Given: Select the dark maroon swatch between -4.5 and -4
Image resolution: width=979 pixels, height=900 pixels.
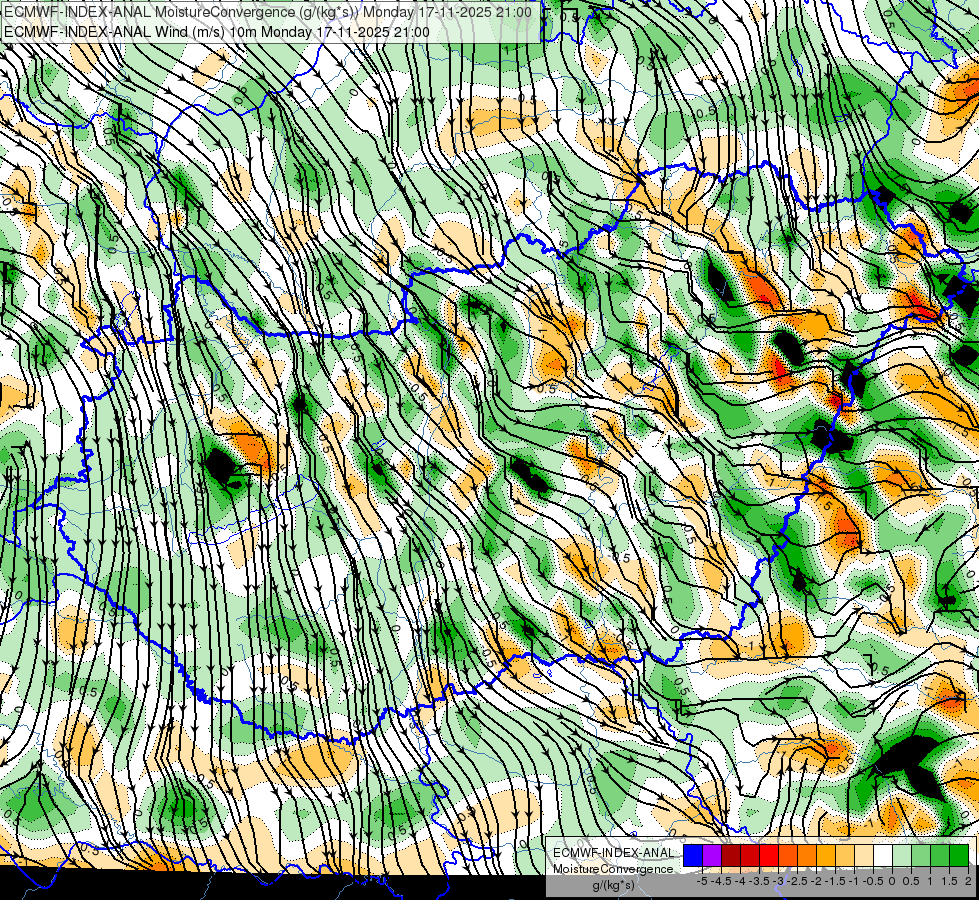Looking at the screenshot, I should [x=731, y=856].
